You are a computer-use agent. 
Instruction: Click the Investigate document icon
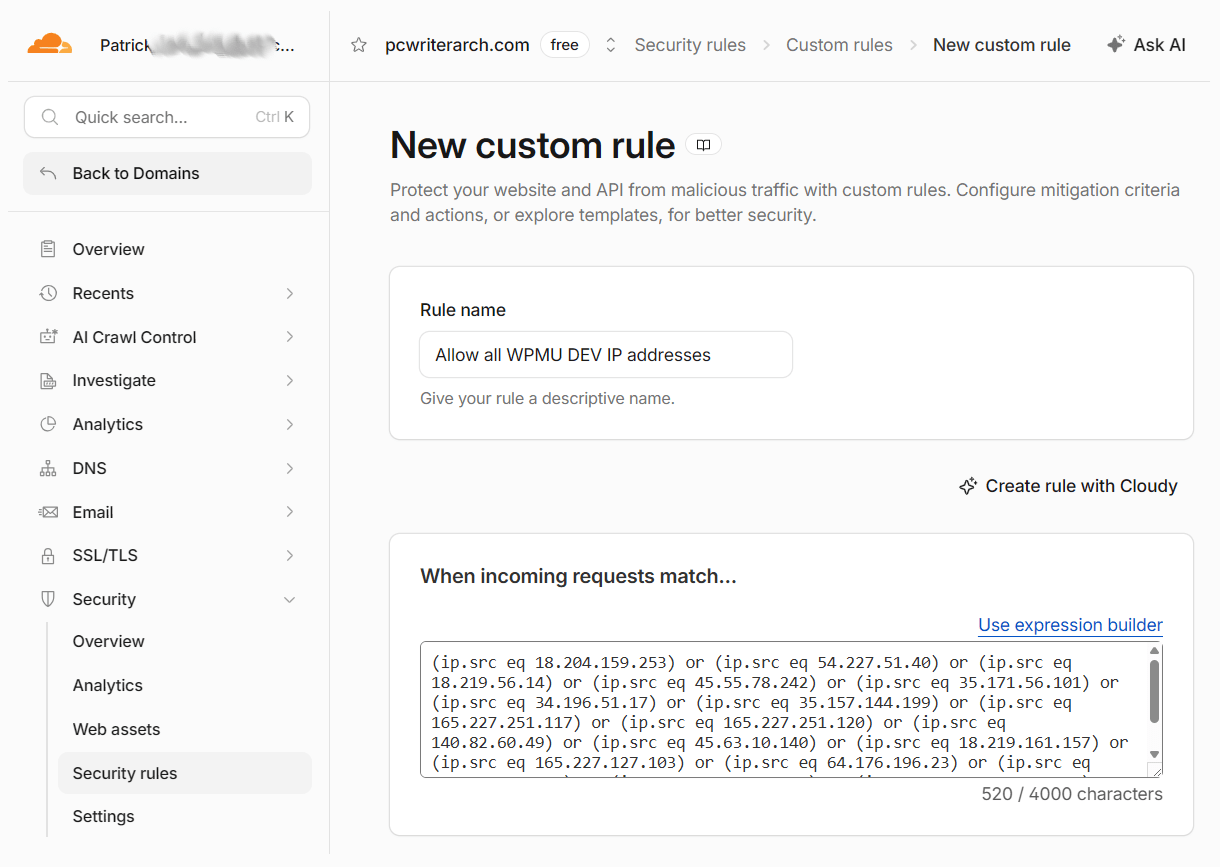coord(48,380)
